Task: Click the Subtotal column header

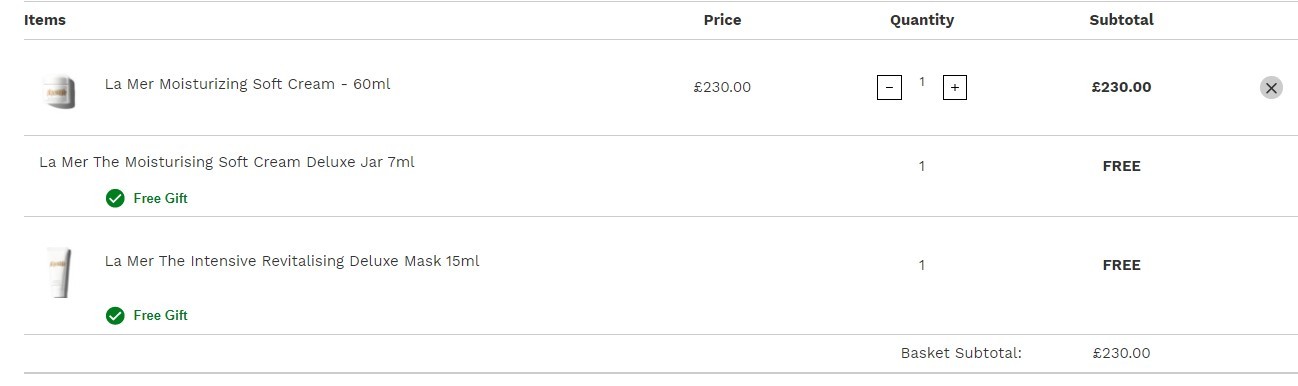Action: click(x=1121, y=20)
